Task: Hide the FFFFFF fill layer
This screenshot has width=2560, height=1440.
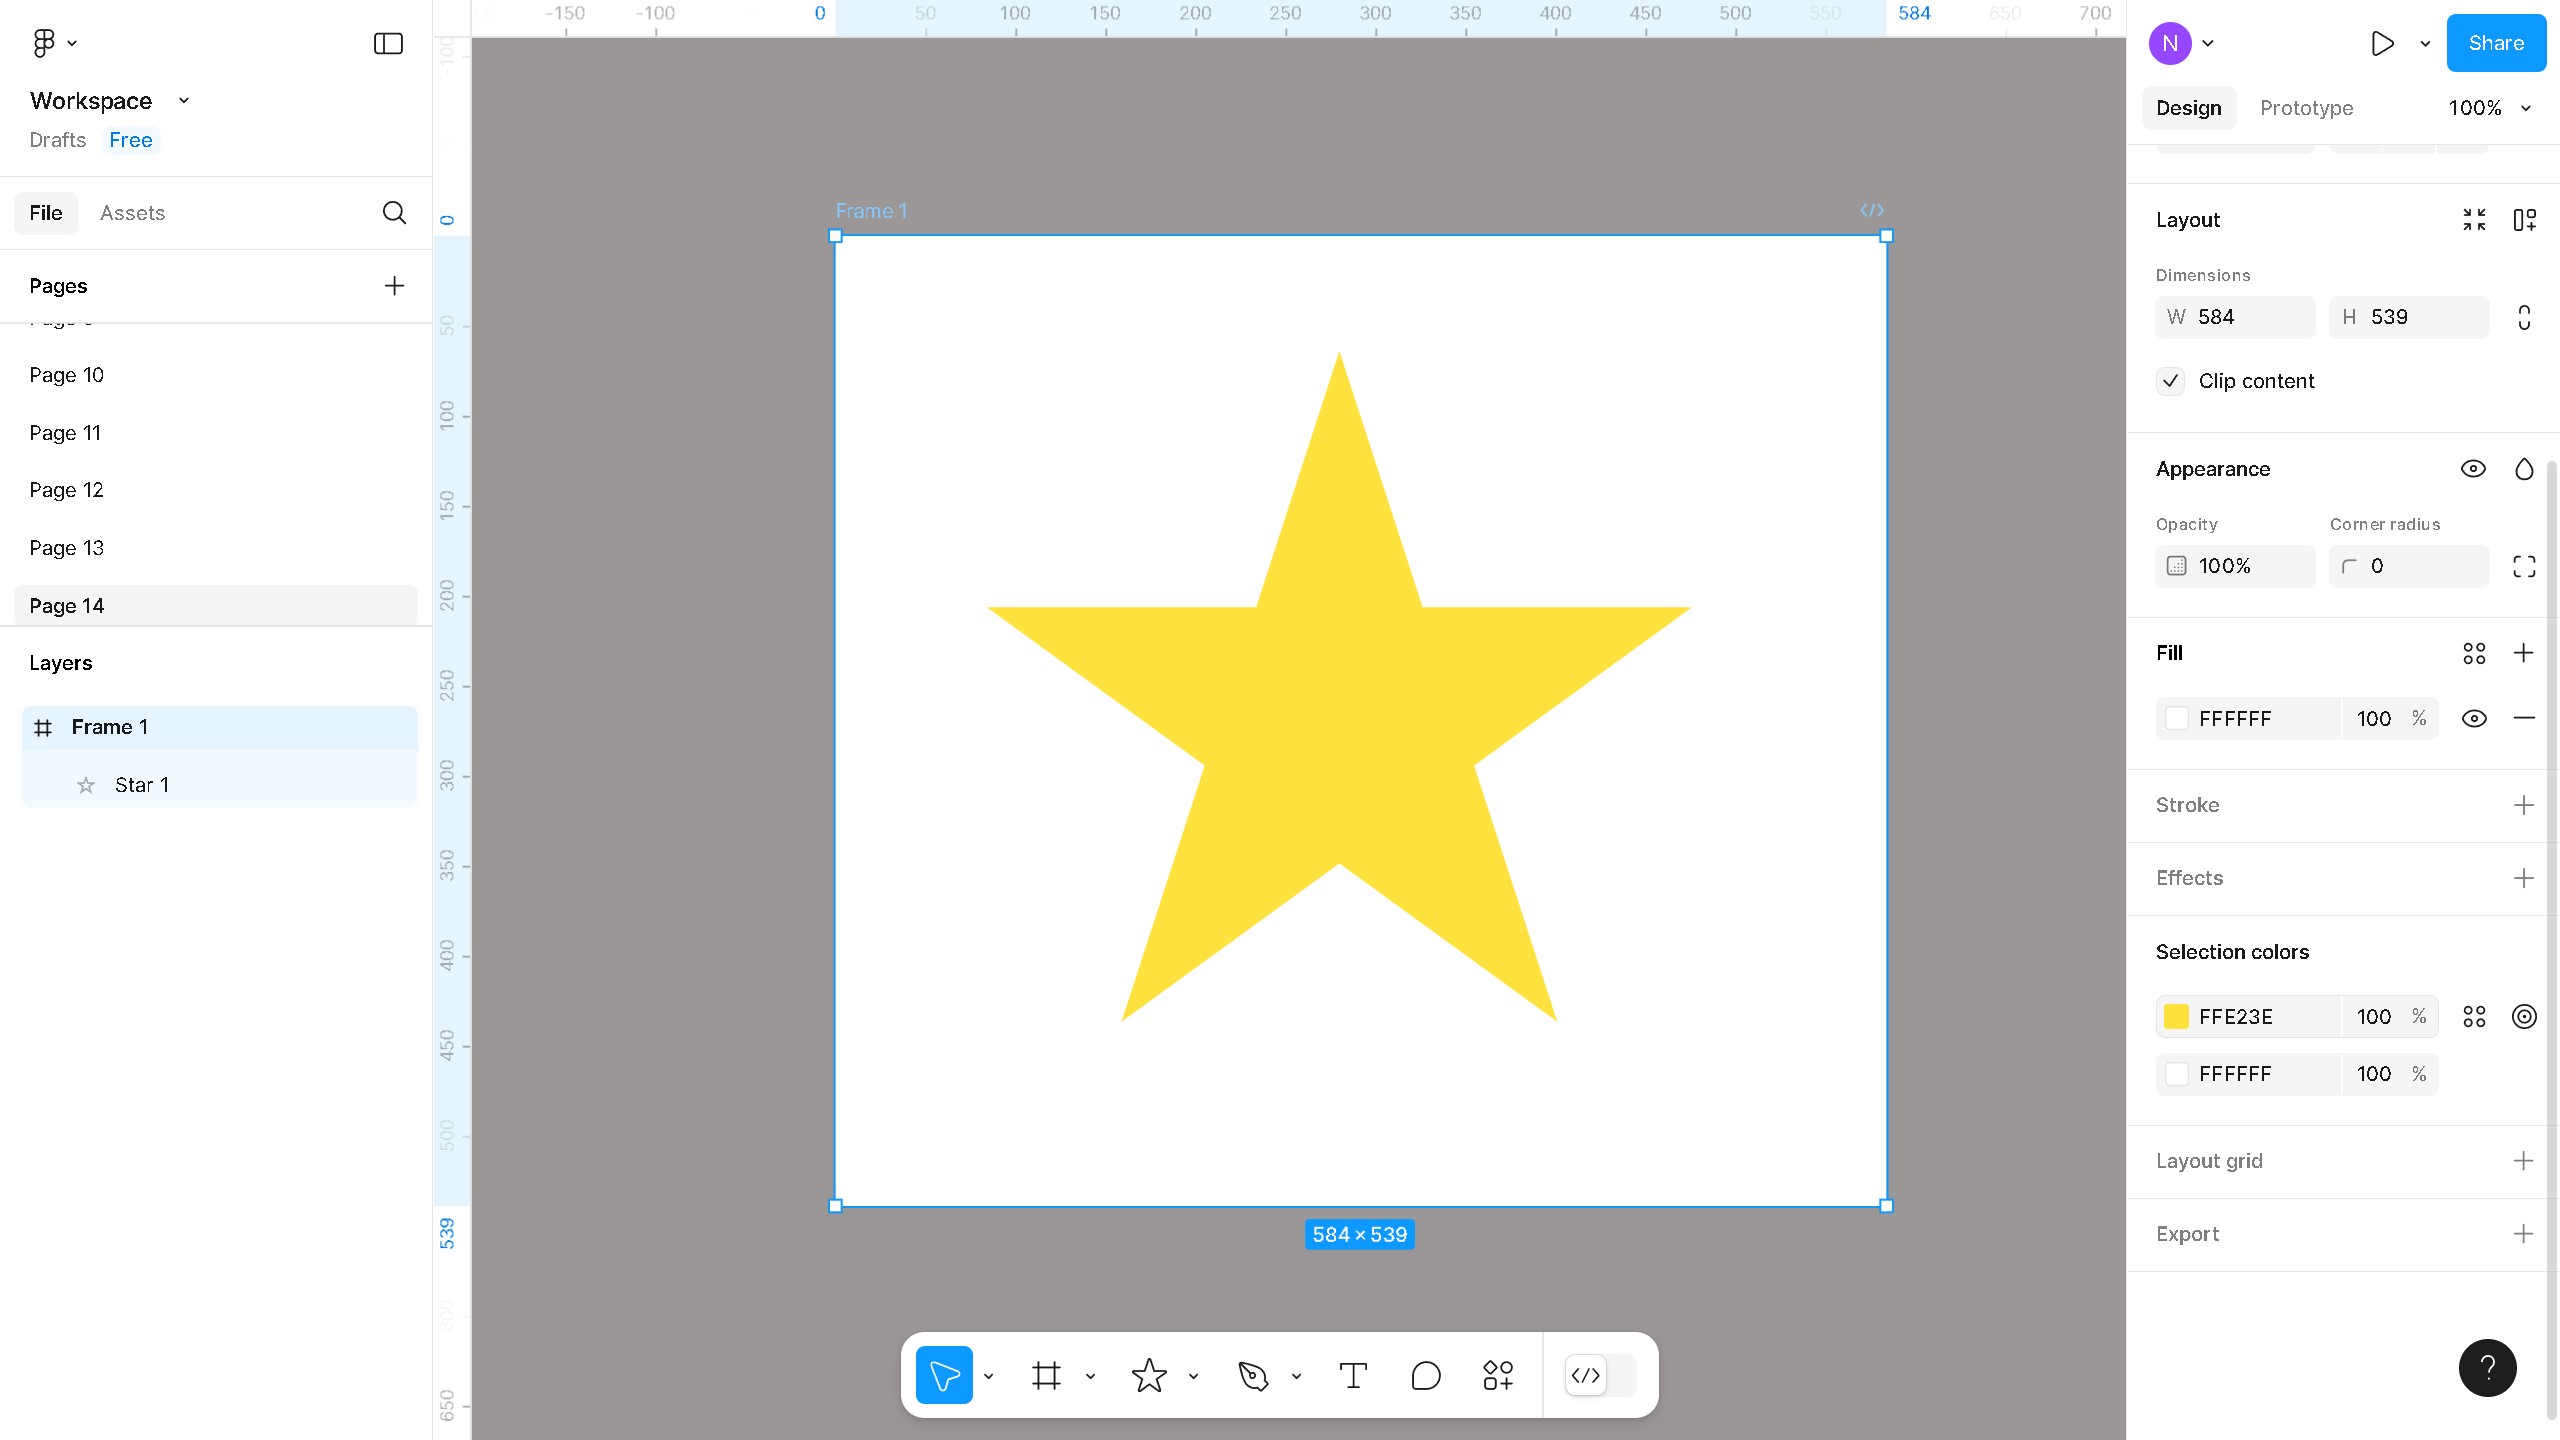Action: coord(2474,718)
